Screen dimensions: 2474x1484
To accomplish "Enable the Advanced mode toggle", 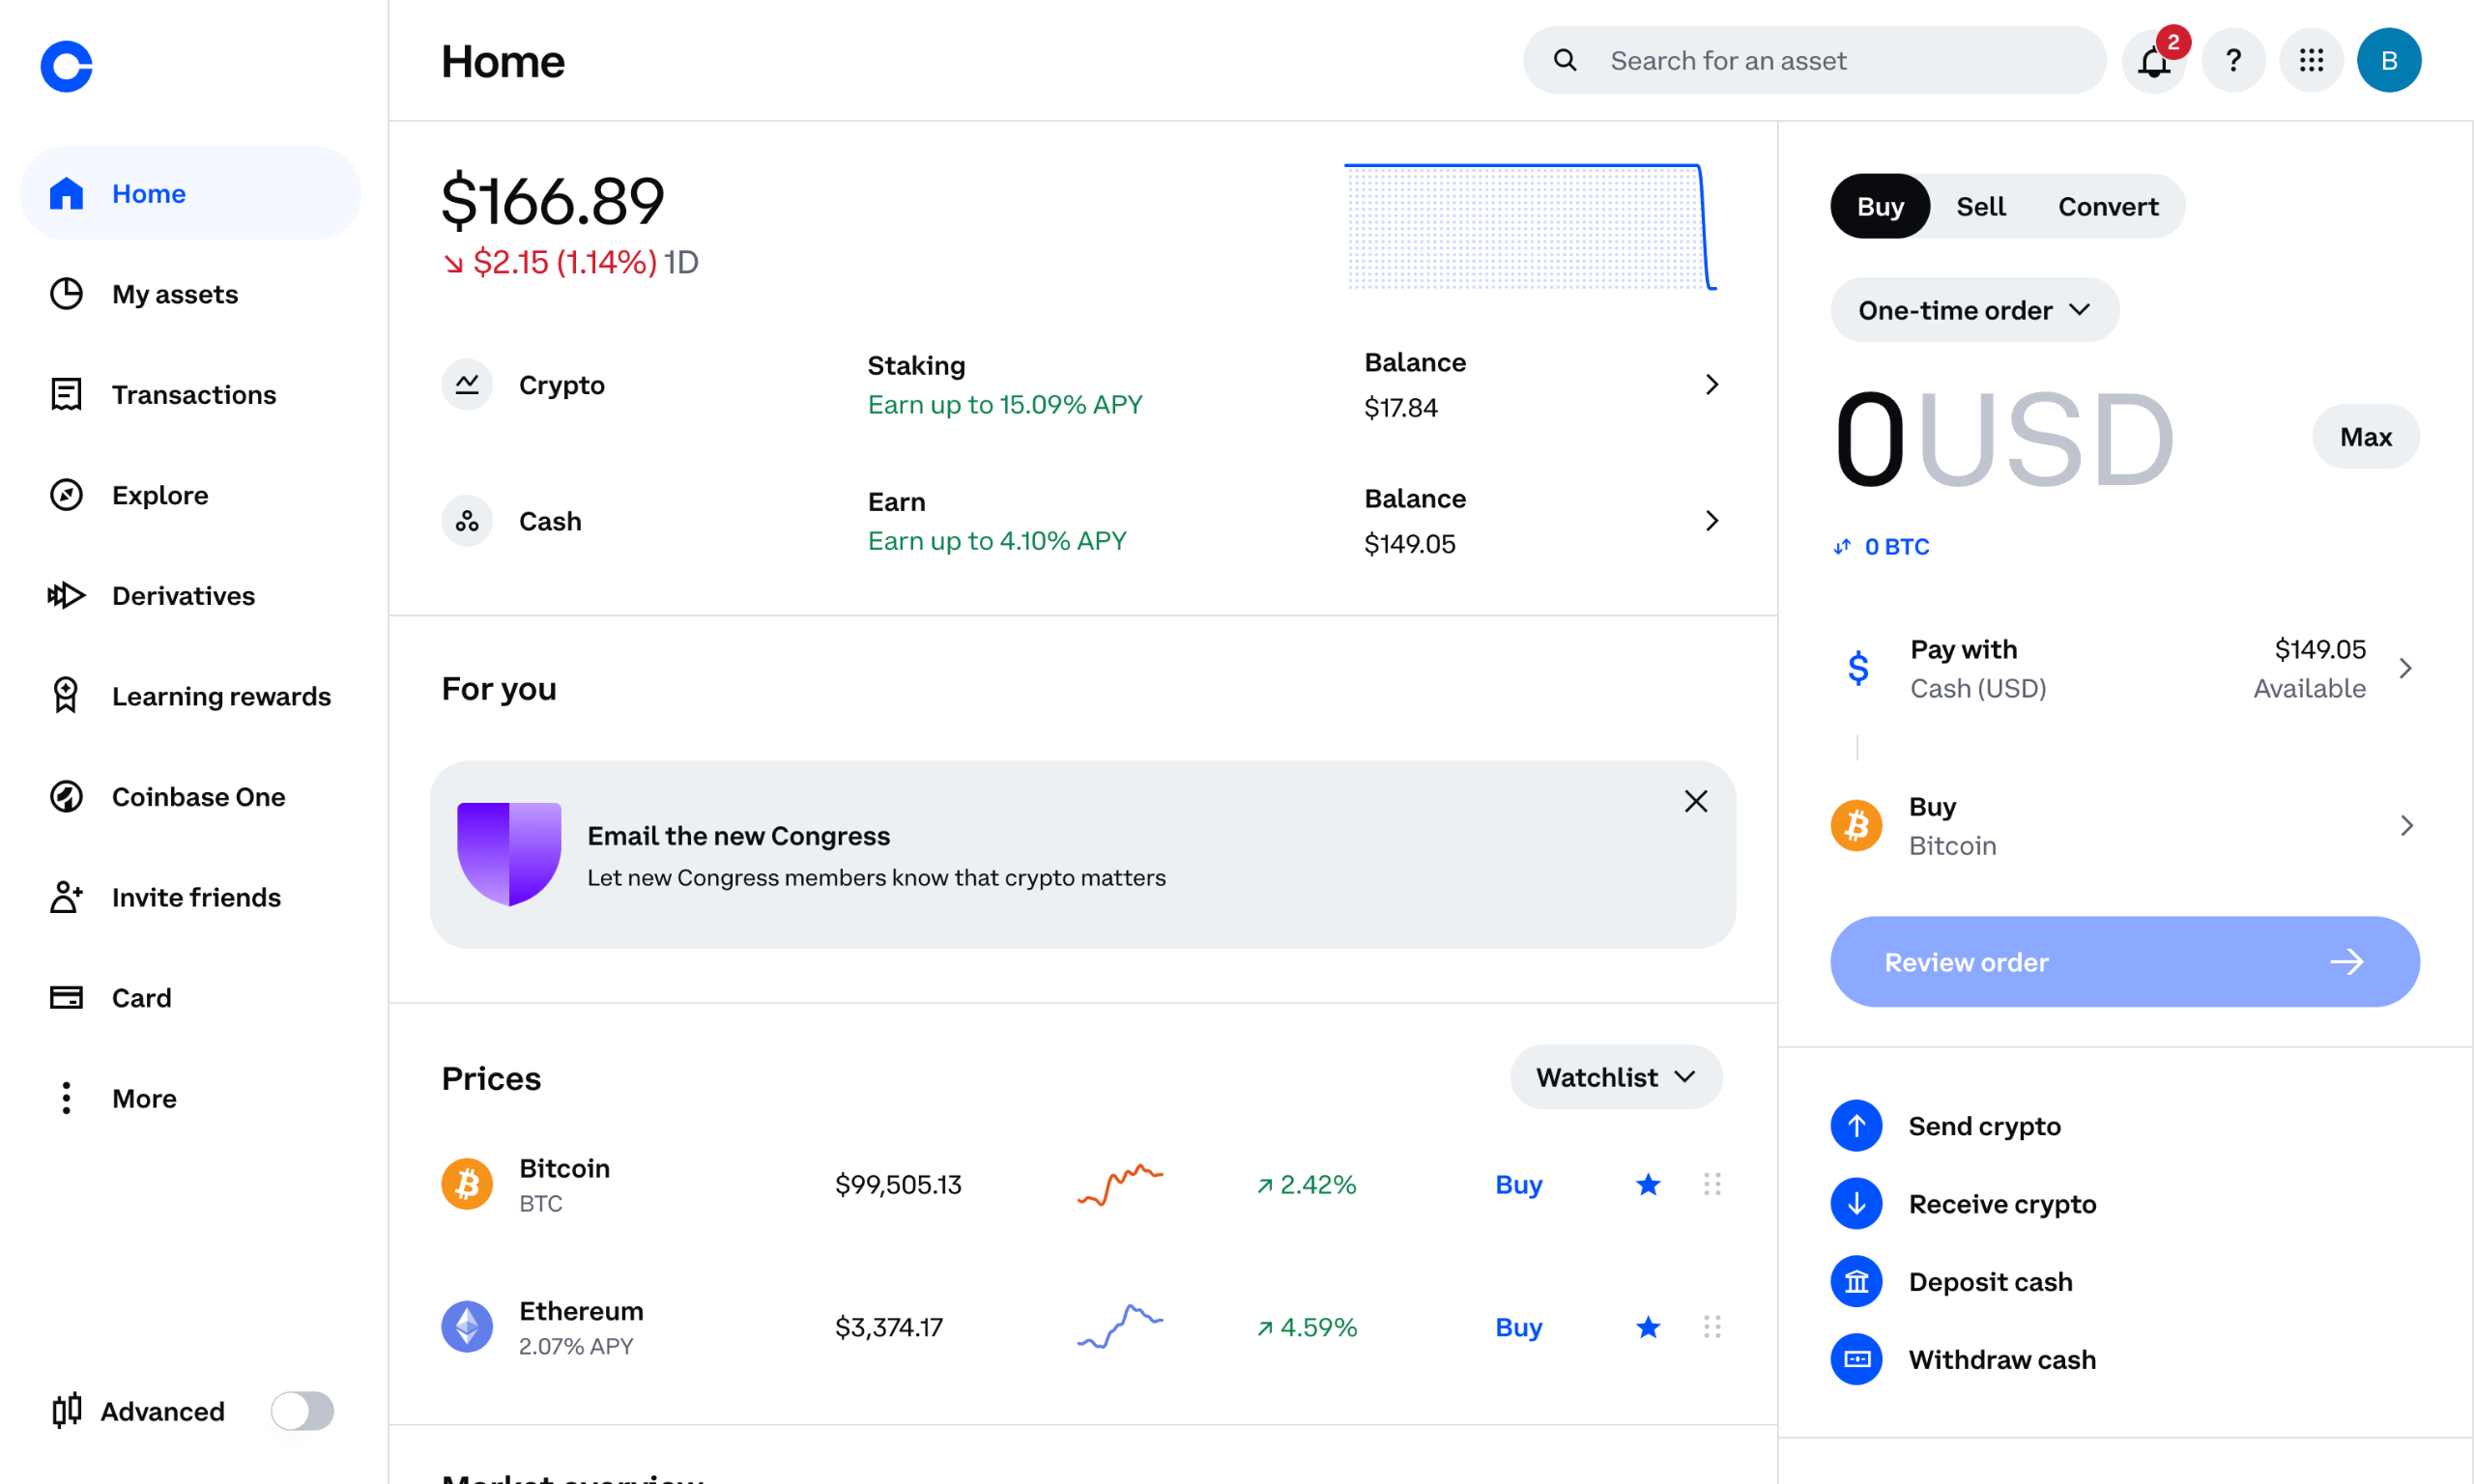I will click(x=302, y=1411).
